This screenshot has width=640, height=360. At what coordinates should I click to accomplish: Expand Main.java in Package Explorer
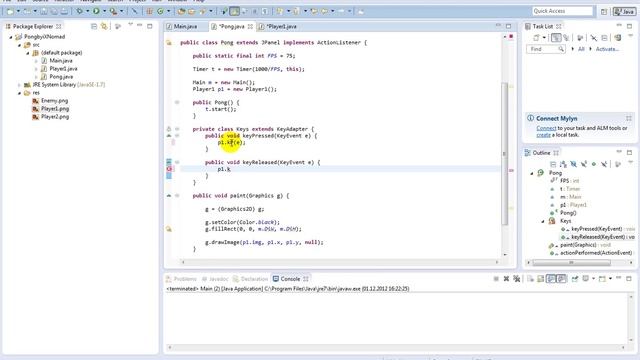coord(36,61)
